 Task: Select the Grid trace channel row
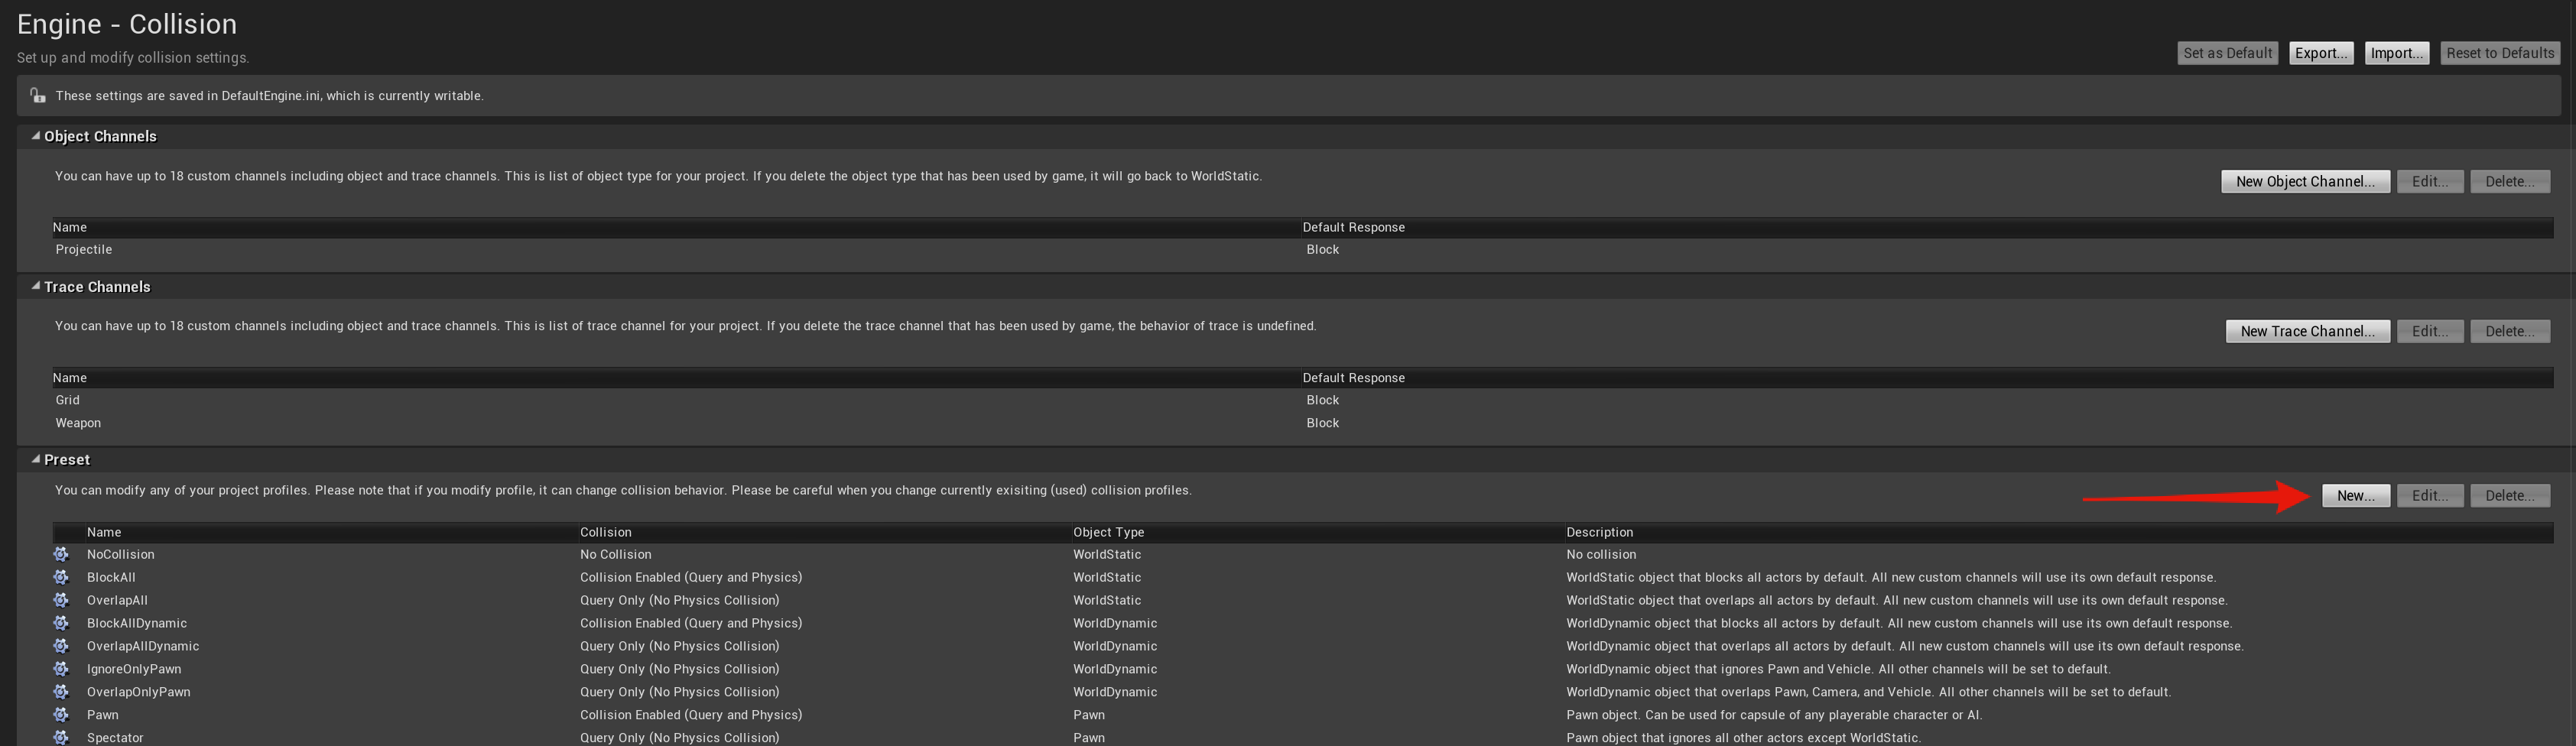[68, 400]
